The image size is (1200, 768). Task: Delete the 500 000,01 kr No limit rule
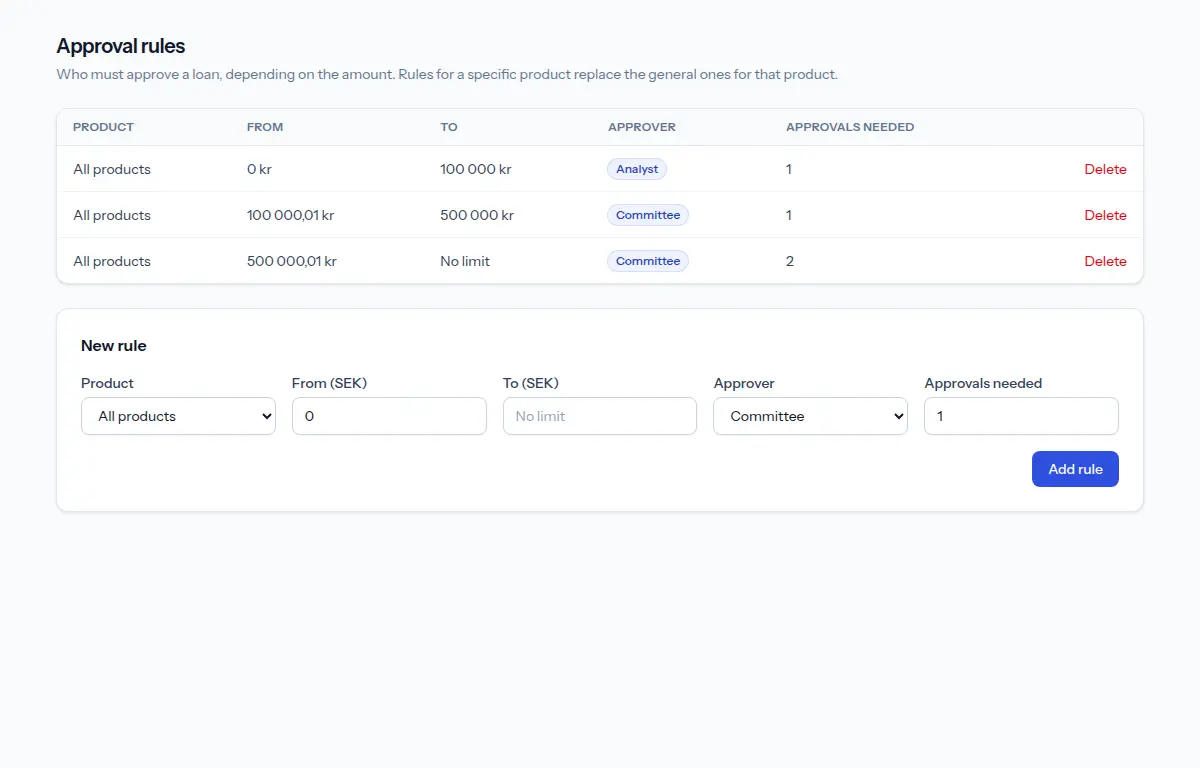coord(1105,261)
